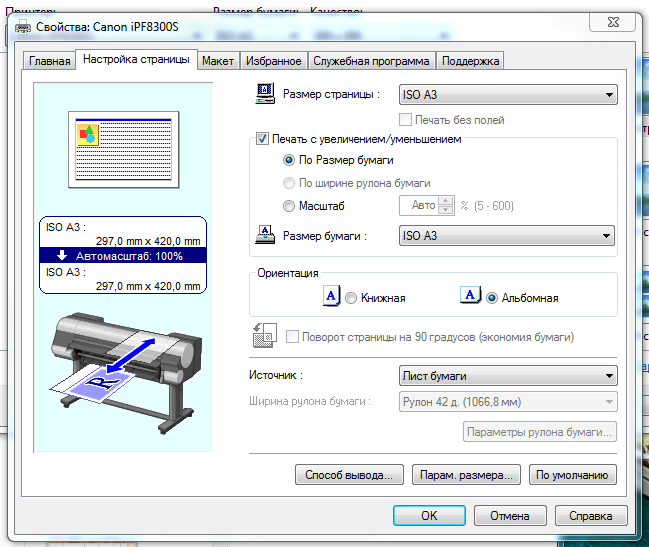
Task: Click the page size monitor icon
Action: click(265, 93)
